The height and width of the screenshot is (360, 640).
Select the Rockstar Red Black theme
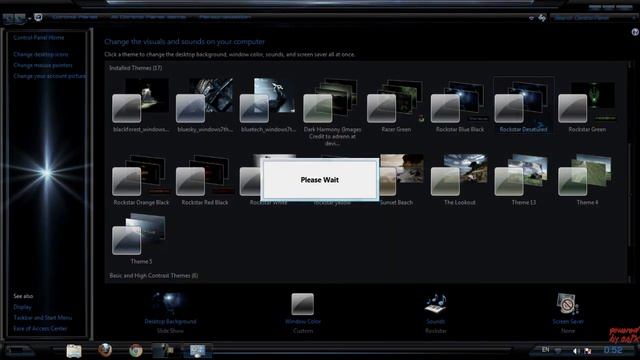click(204, 179)
